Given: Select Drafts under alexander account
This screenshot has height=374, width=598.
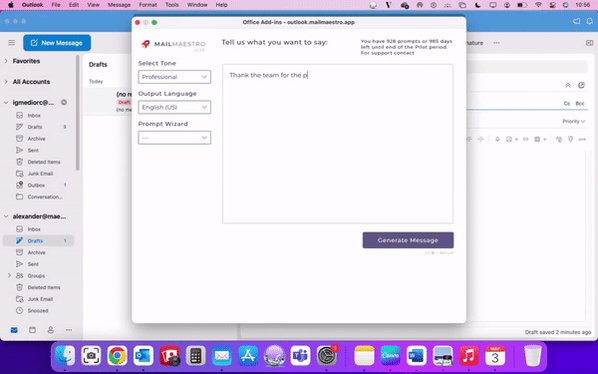Looking at the screenshot, I should click(x=39, y=241).
